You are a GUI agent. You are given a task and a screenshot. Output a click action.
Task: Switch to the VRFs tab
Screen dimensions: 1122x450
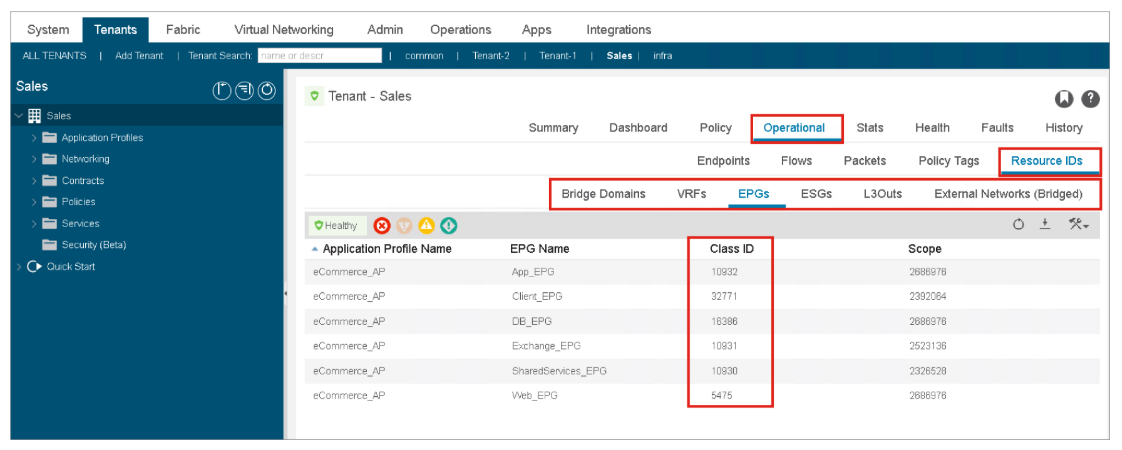(x=692, y=193)
